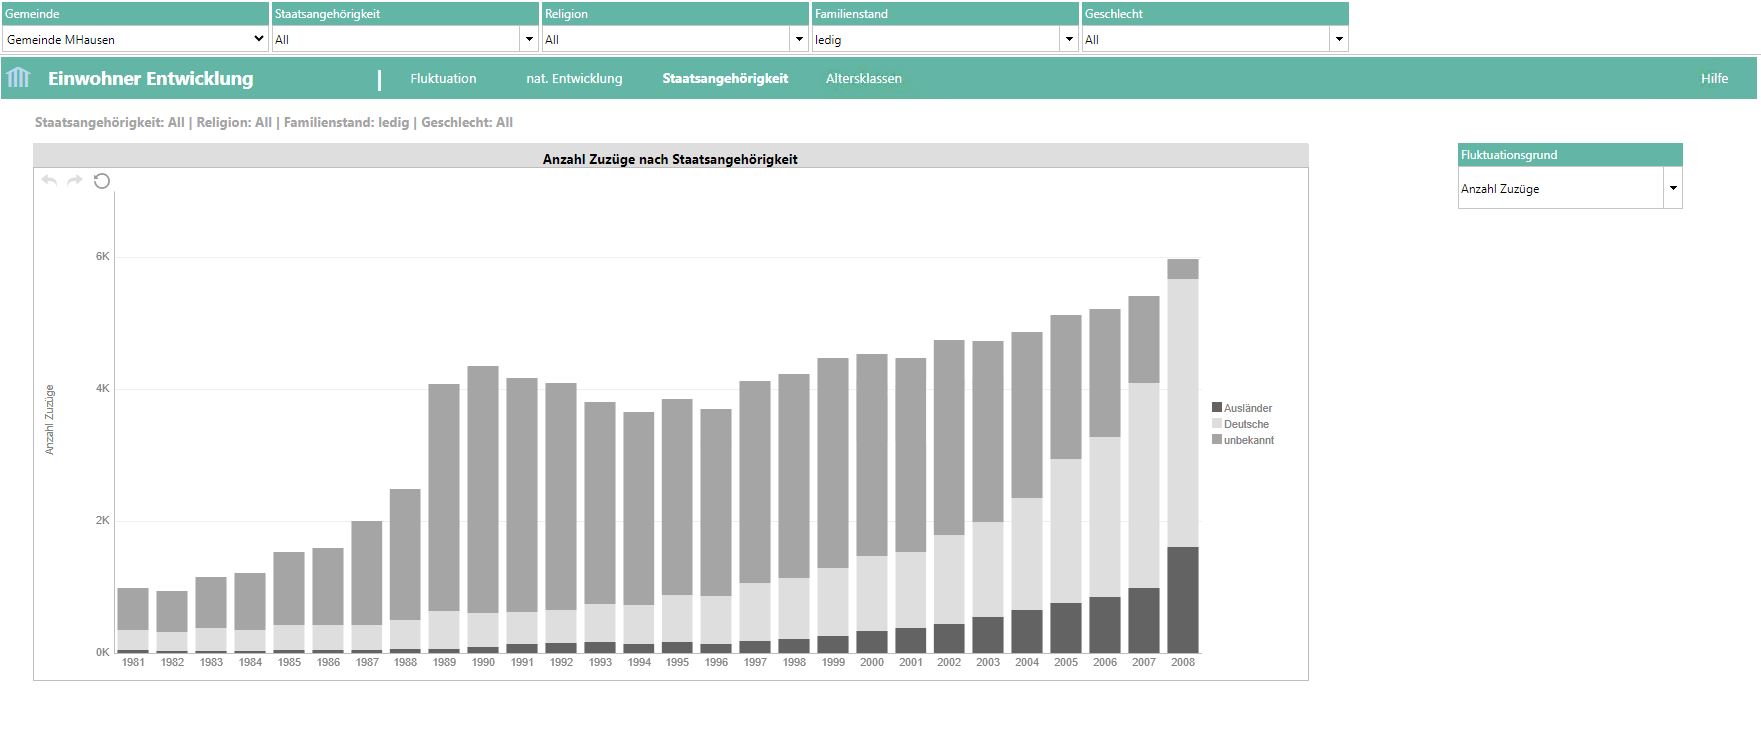Expand the Fluktuationsgrund dropdown arrow
The width and height of the screenshot is (1761, 750).
pos(1673,188)
